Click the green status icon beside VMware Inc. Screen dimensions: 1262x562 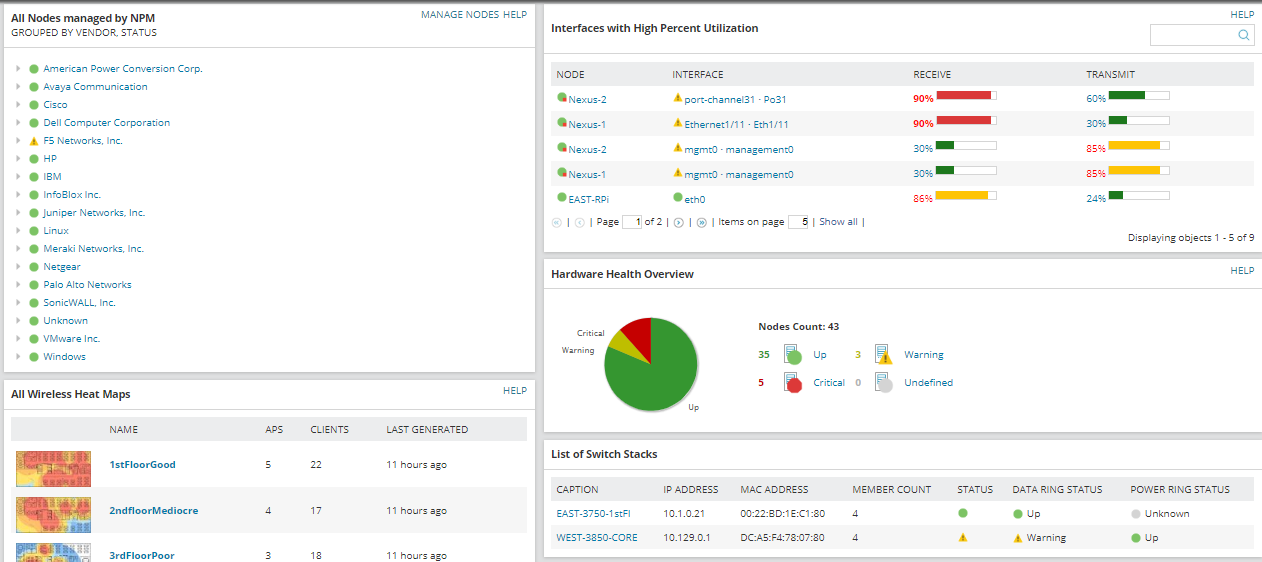point(34,339)
